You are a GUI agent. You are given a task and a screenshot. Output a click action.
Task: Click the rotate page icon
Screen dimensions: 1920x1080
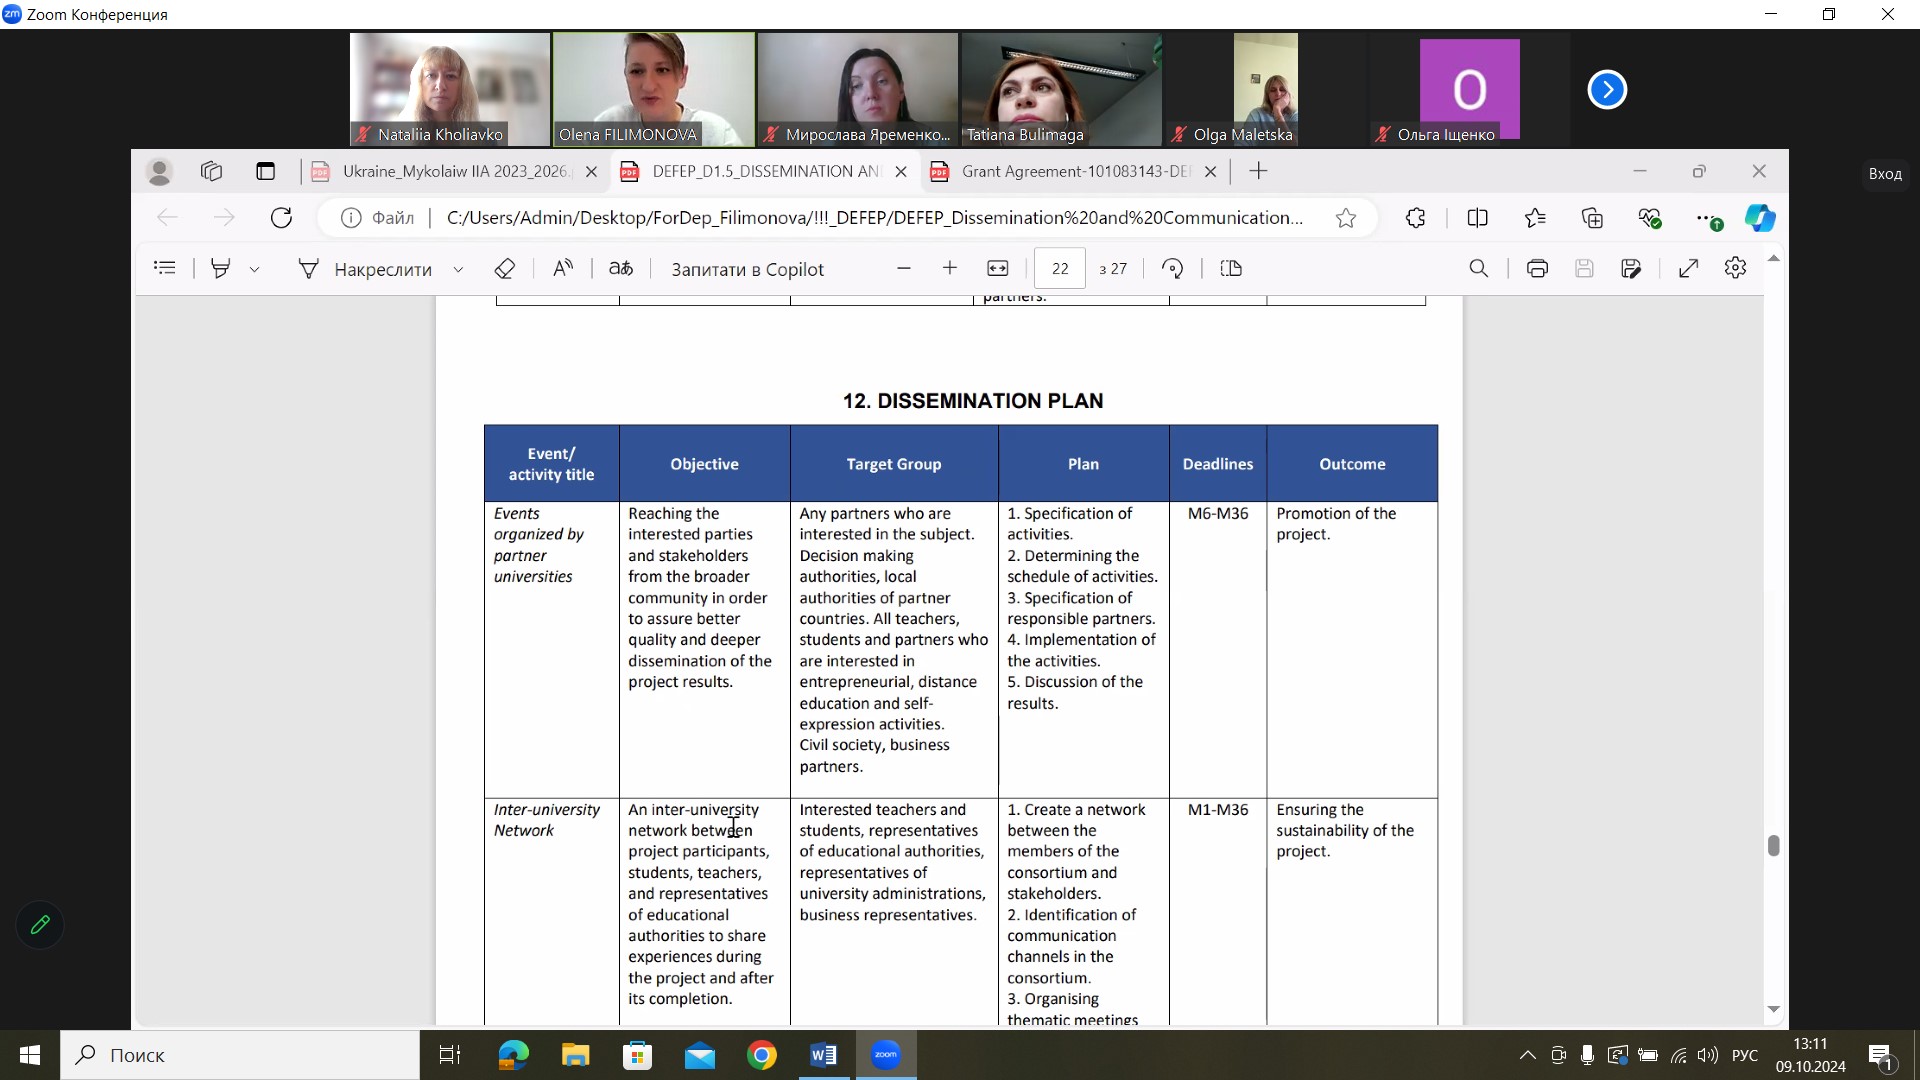(x=1173, y=268)
